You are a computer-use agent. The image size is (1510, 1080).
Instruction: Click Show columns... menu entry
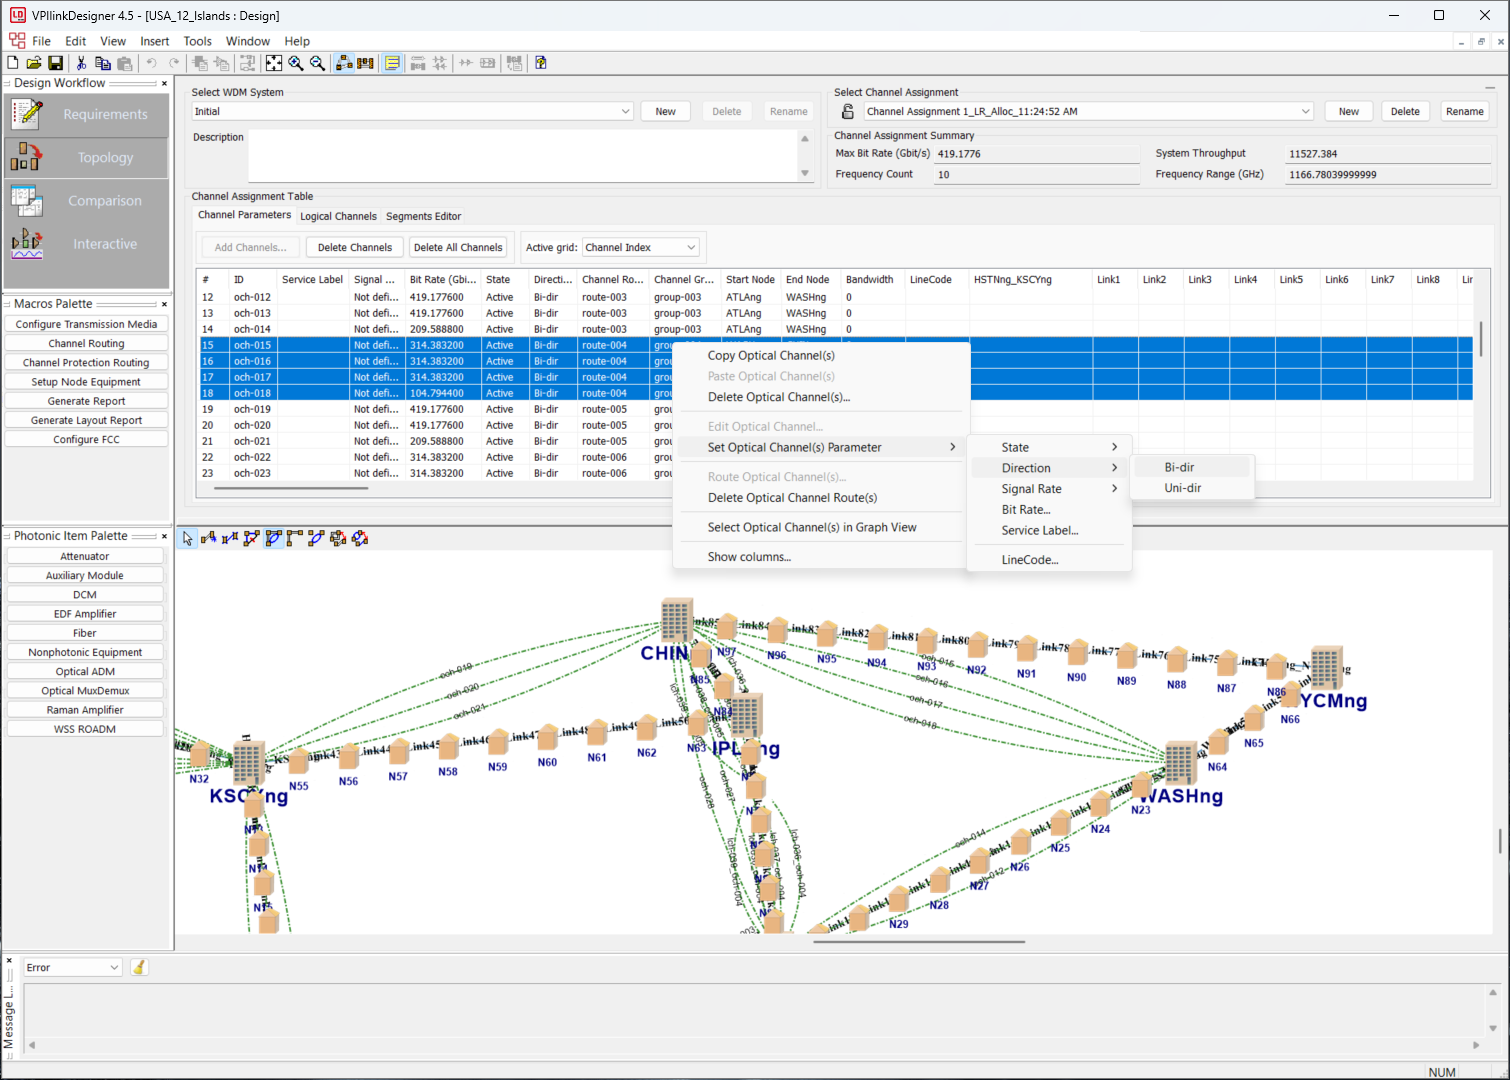tap(822, 557)
